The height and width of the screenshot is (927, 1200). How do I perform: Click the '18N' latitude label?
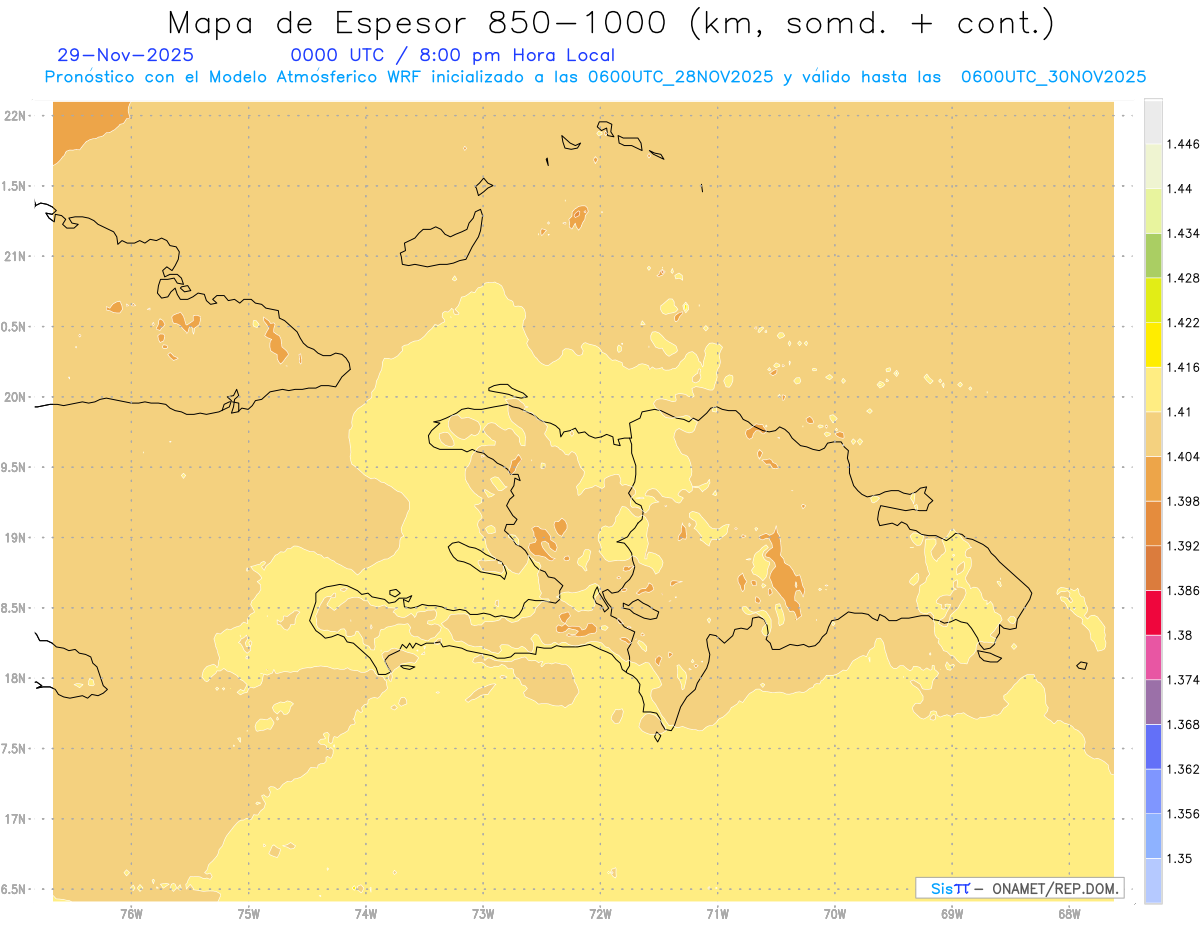tap(15, 678)
